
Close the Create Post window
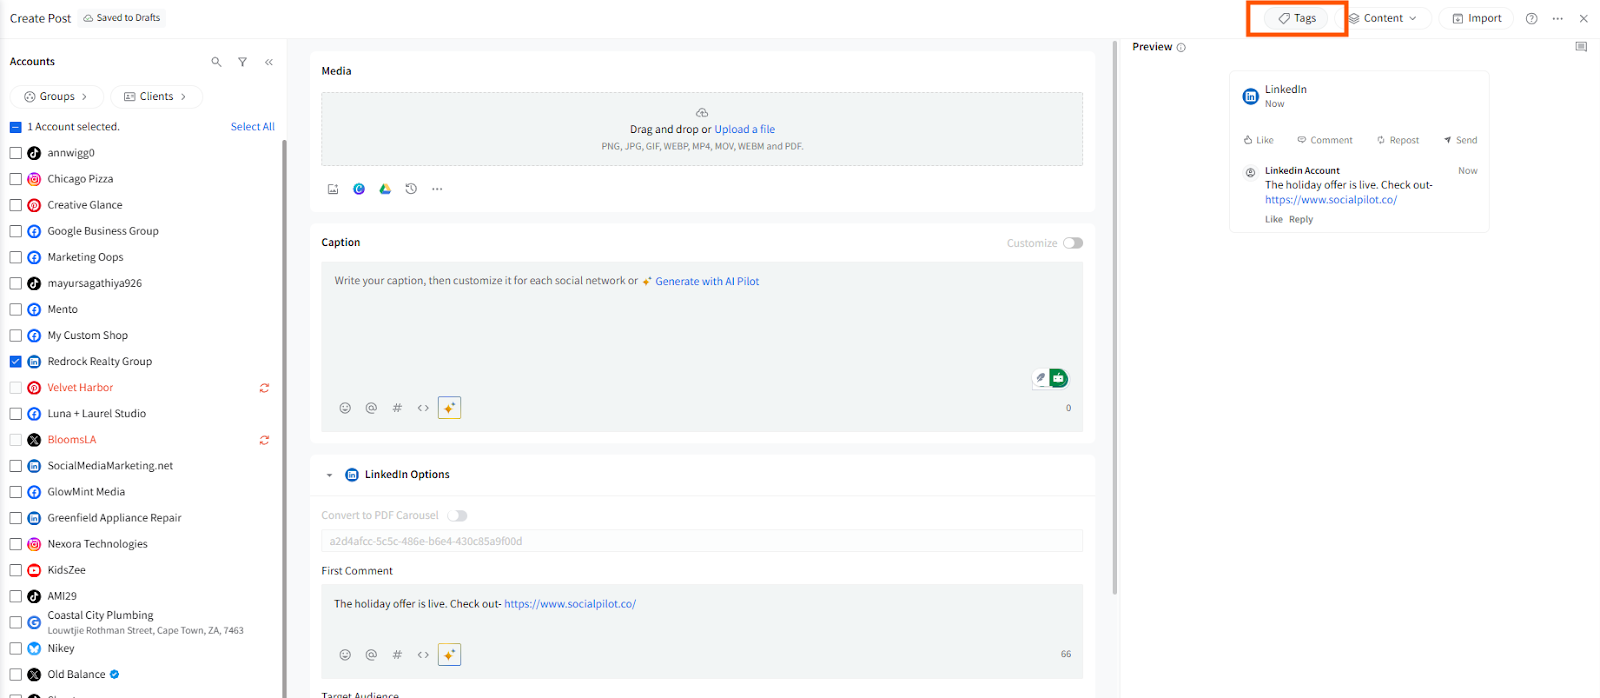point(1583,18)
